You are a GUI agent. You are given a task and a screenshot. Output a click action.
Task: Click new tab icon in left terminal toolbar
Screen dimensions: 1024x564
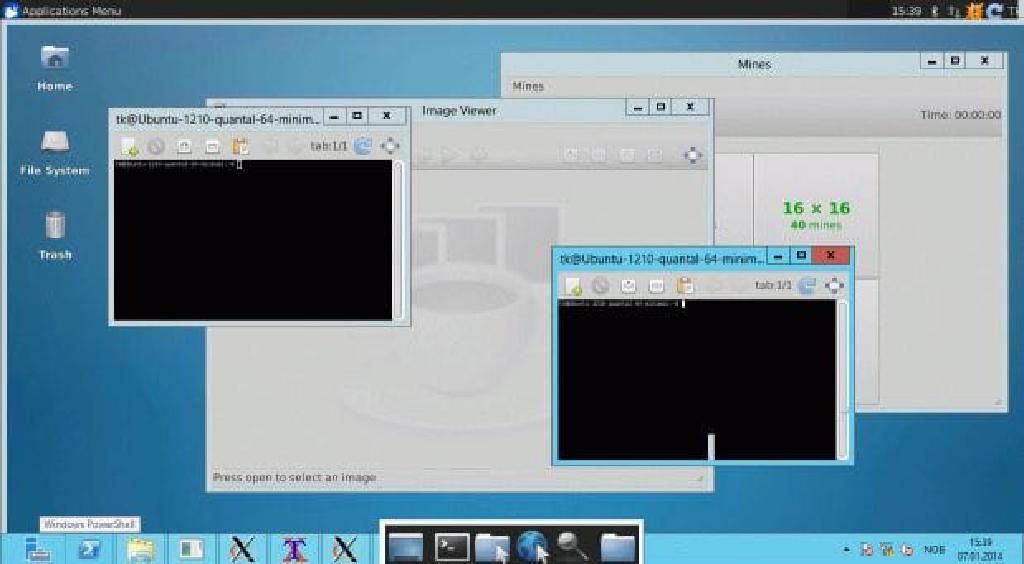click(129, 146)
